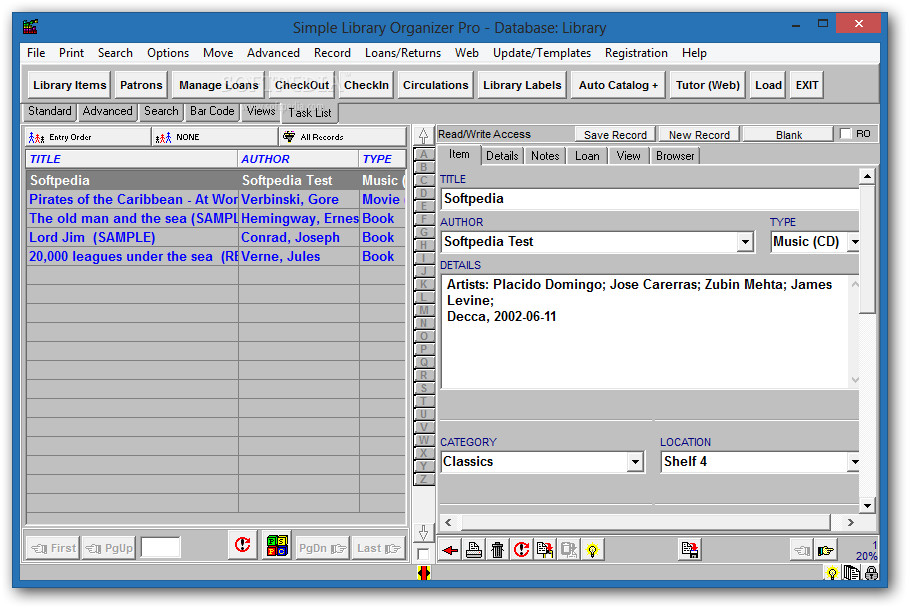Click the up arrow of the record vertical scrollbar
The height and width of the screenshot is (608, 908).
coord(867,176)
